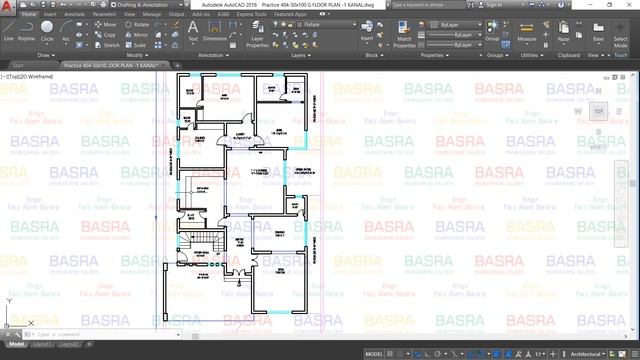Expand the Draw panel
The height and width of the screenshot is (360, 640).
coord(46,55)
